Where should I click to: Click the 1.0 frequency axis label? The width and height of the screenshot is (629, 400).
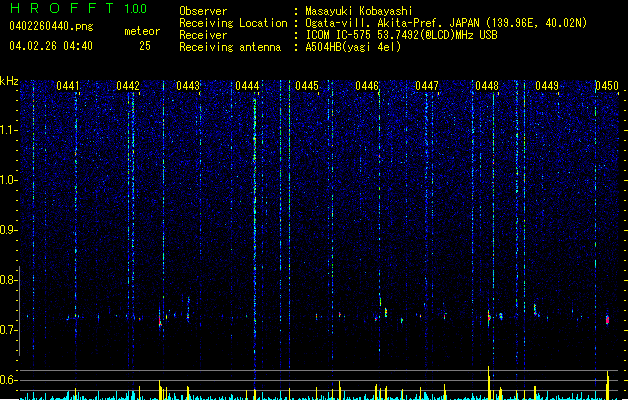click(8, 180)
